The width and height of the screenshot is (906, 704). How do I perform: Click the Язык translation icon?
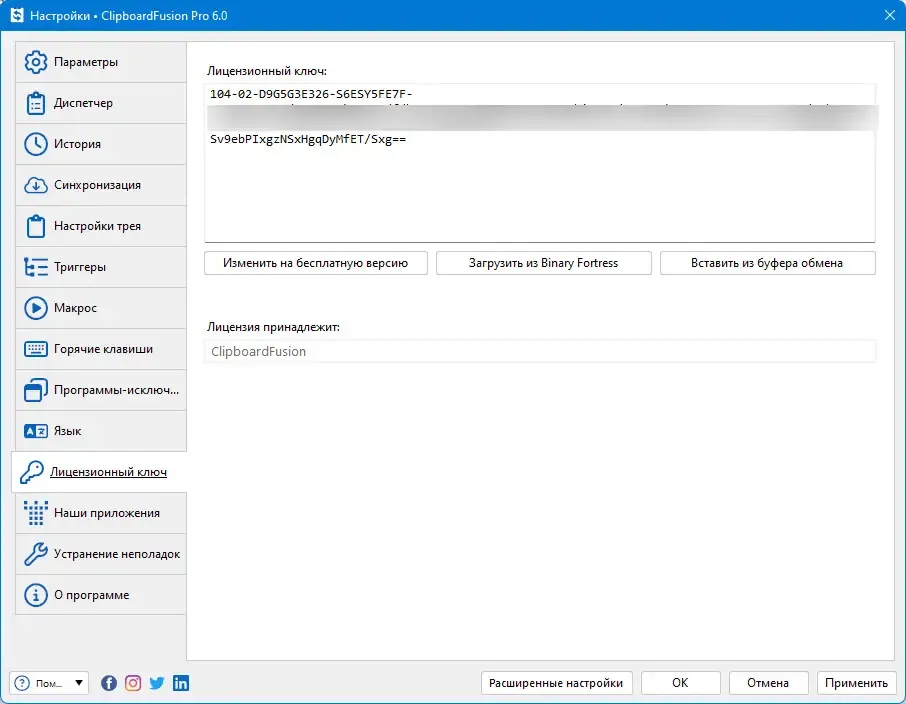pyautogui.click(x=35, y=431)
